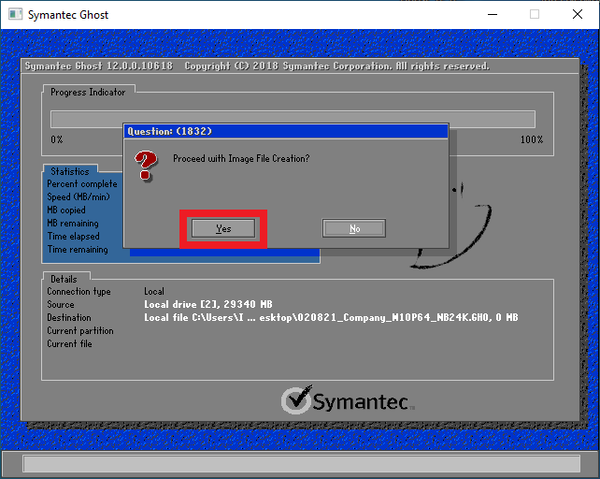Click the 'Current file' label
Image resolution: width=600 pixels, height=479 pixels.
(x=70, y=344)
